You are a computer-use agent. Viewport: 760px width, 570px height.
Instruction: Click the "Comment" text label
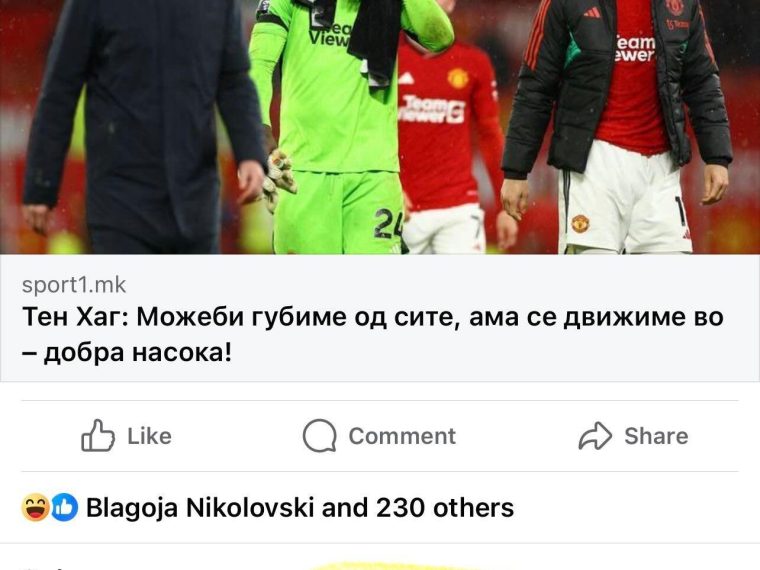[x=402, y=436]
